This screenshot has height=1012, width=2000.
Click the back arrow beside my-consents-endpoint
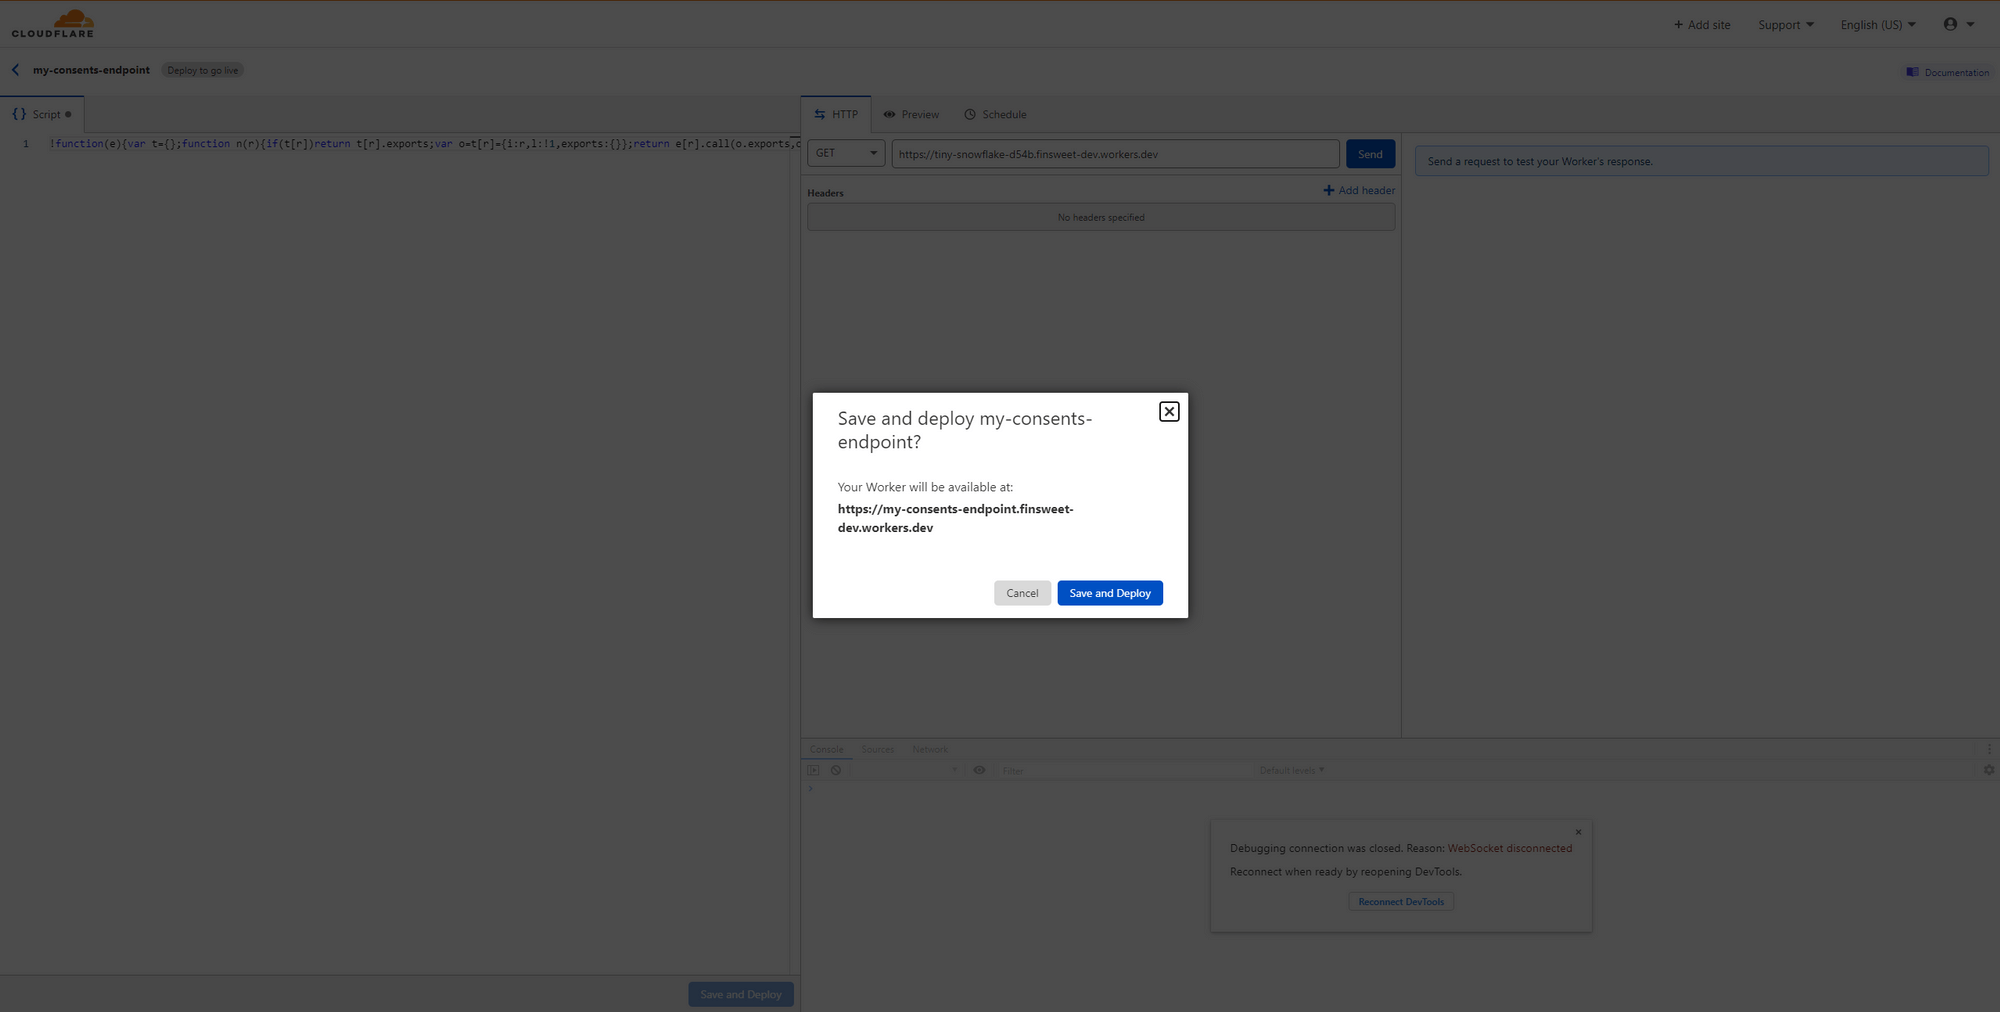[15, 70]
